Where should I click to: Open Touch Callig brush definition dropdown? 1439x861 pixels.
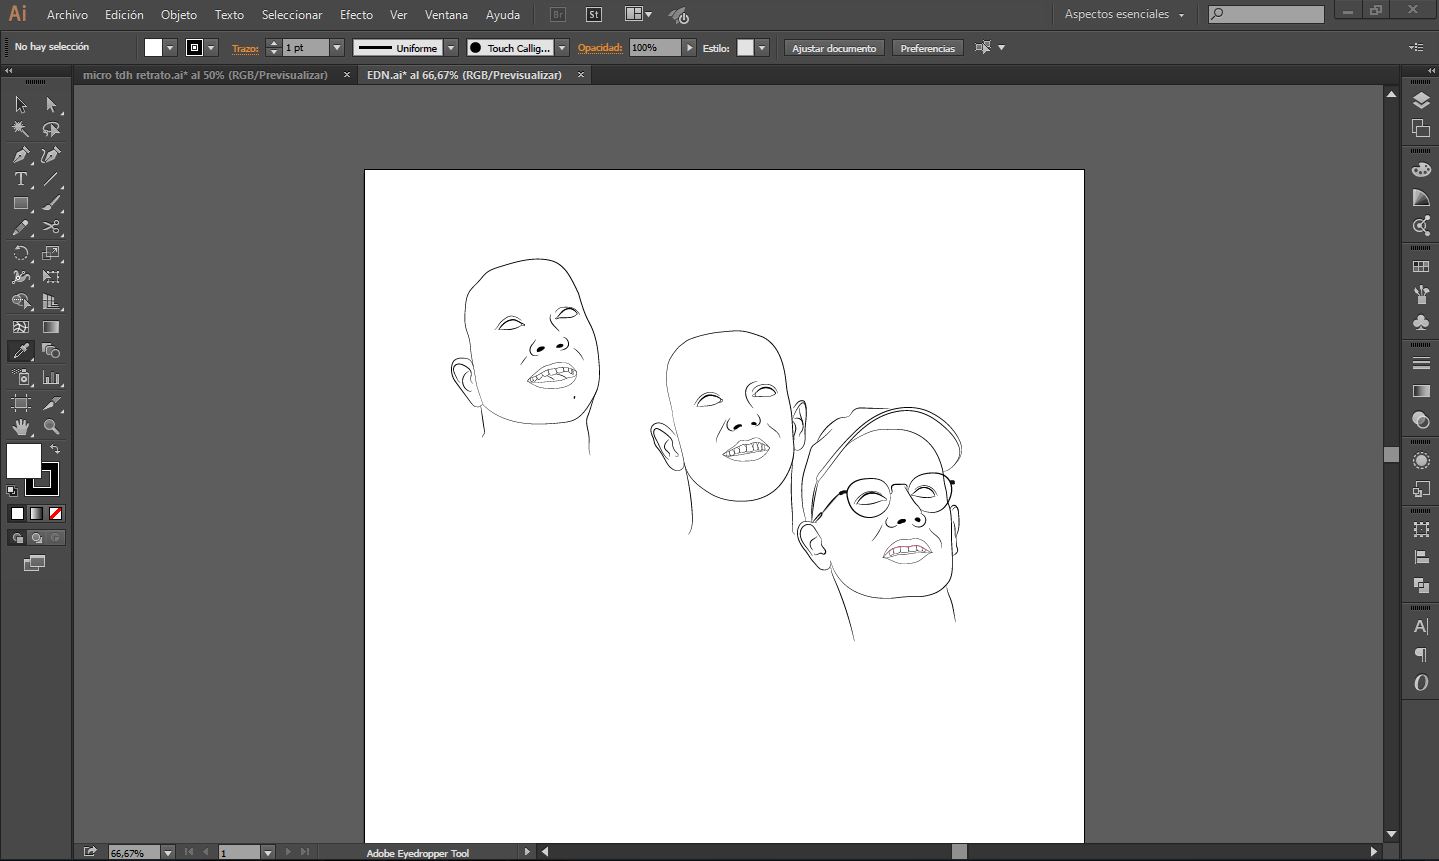[x=562, y=48]
